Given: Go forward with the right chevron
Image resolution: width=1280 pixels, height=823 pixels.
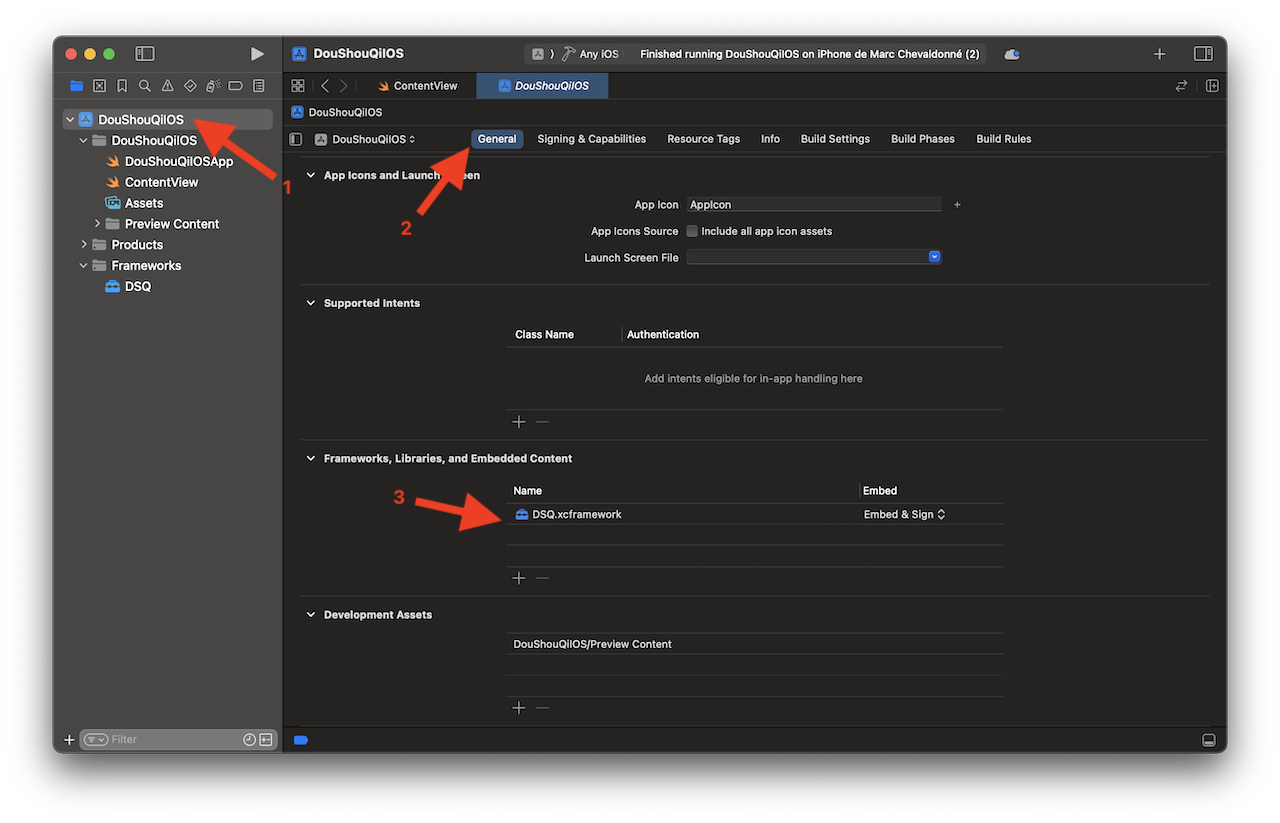Looking at the screenshot, I should coord(344,86).
